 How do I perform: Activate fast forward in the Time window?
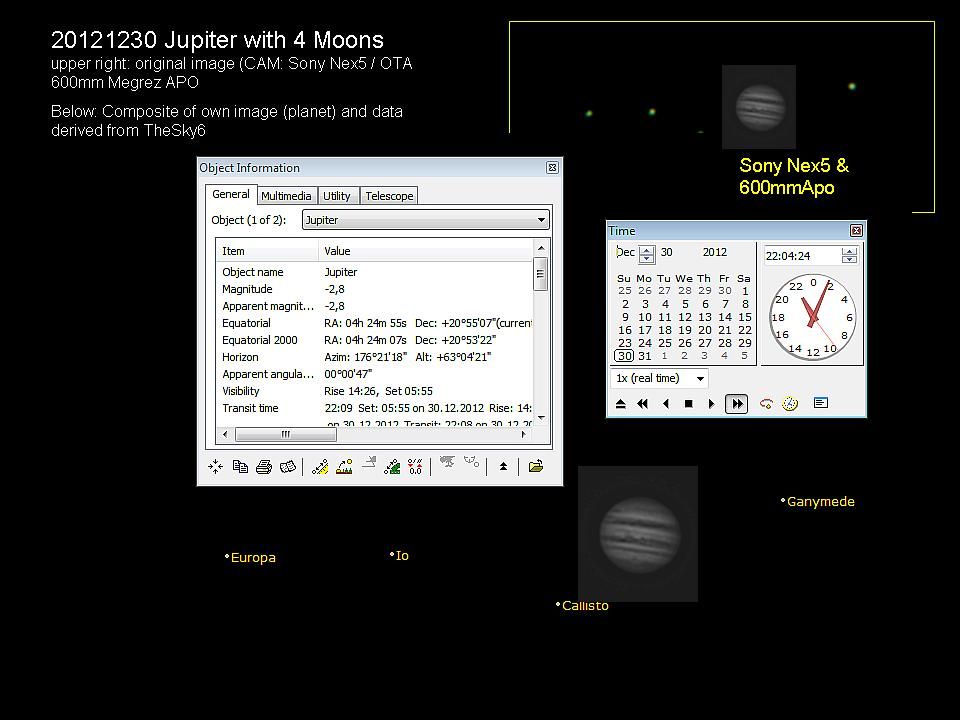(735, 402)
